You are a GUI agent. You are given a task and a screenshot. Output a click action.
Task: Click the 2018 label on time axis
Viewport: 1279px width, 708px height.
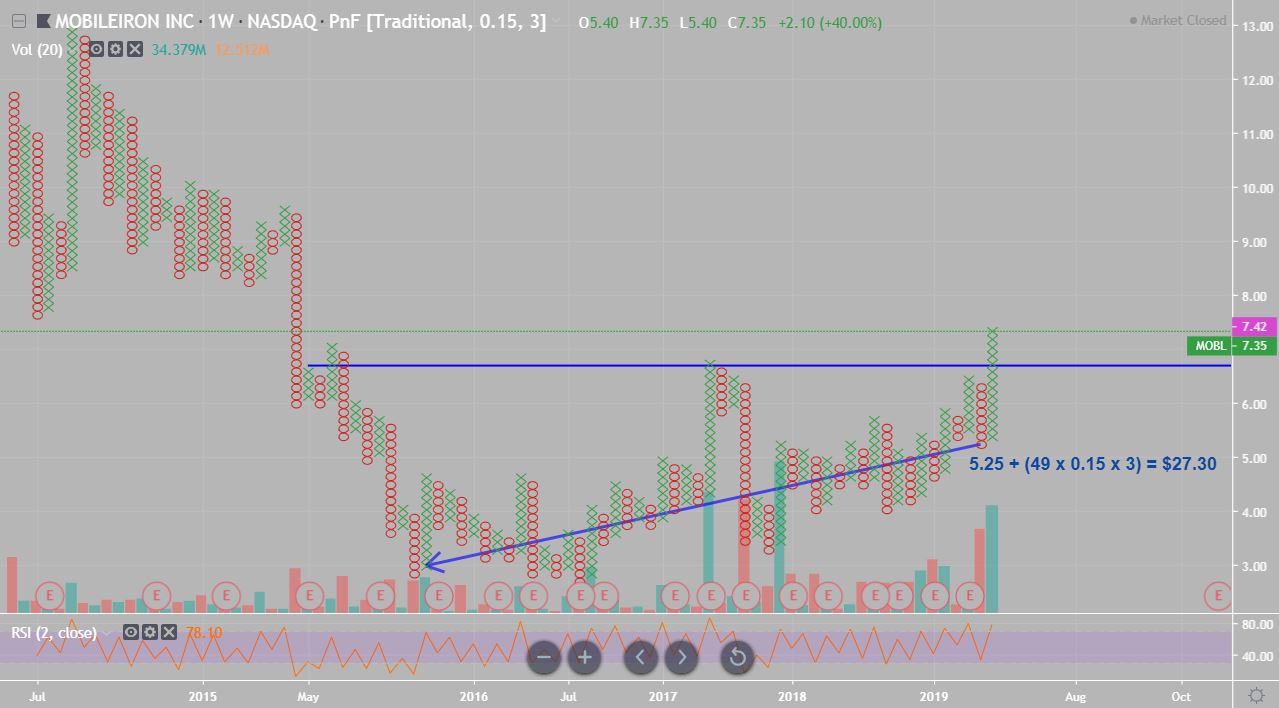coord(792,695)
